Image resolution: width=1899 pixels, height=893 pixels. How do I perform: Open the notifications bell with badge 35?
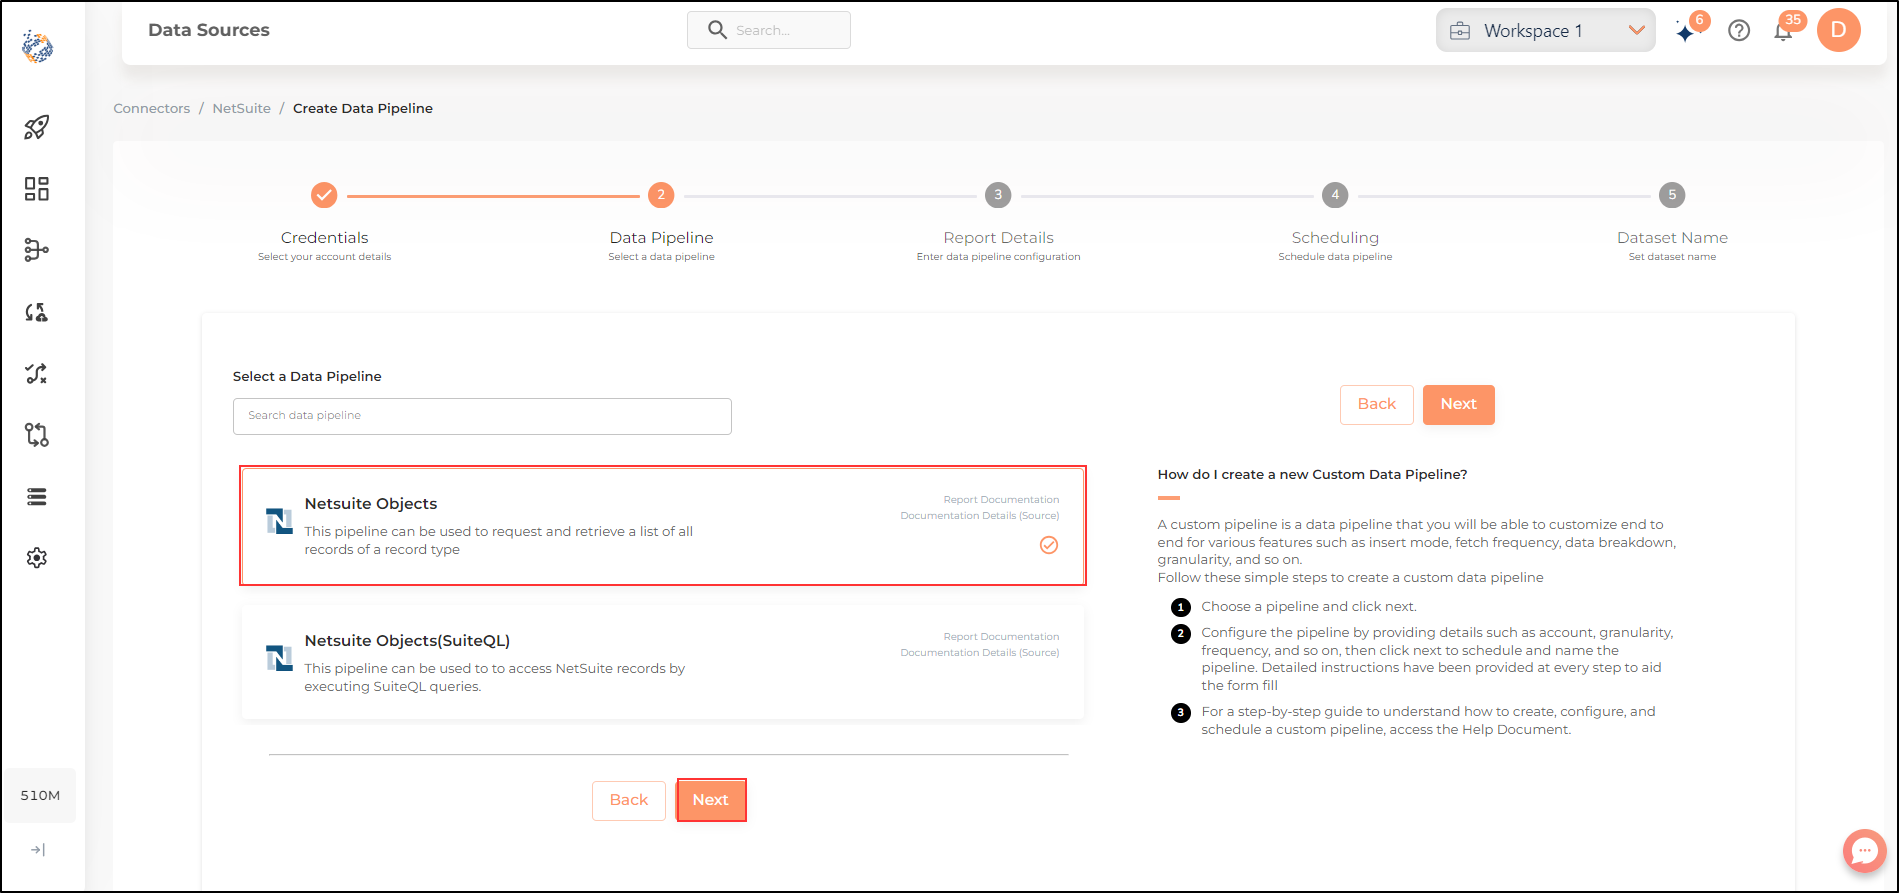coord(1785,29)
